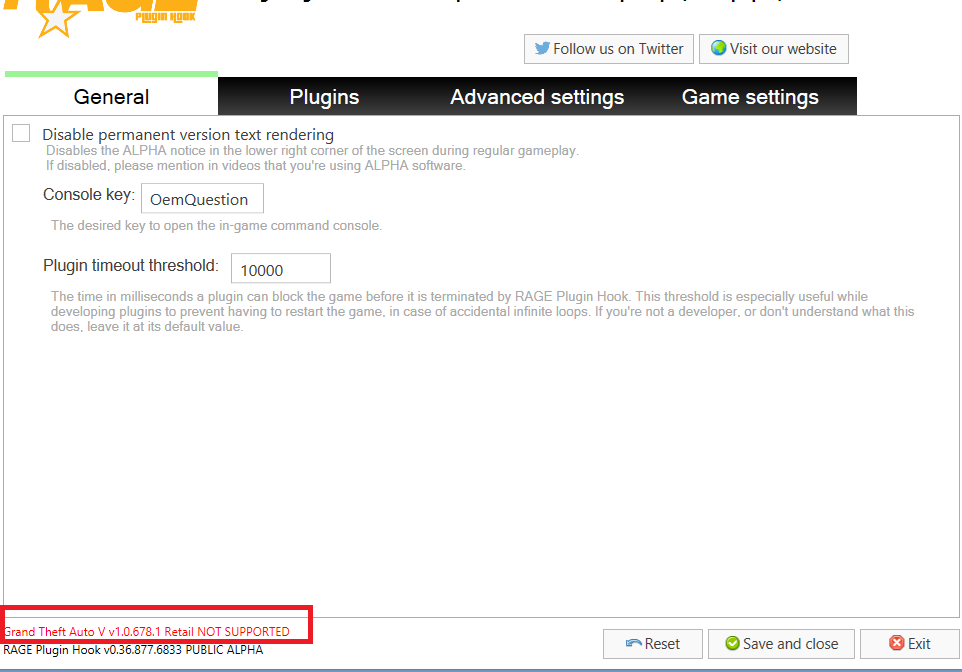
Task: Click the red X icon beside Exit
Action: [x=897, y=643]
